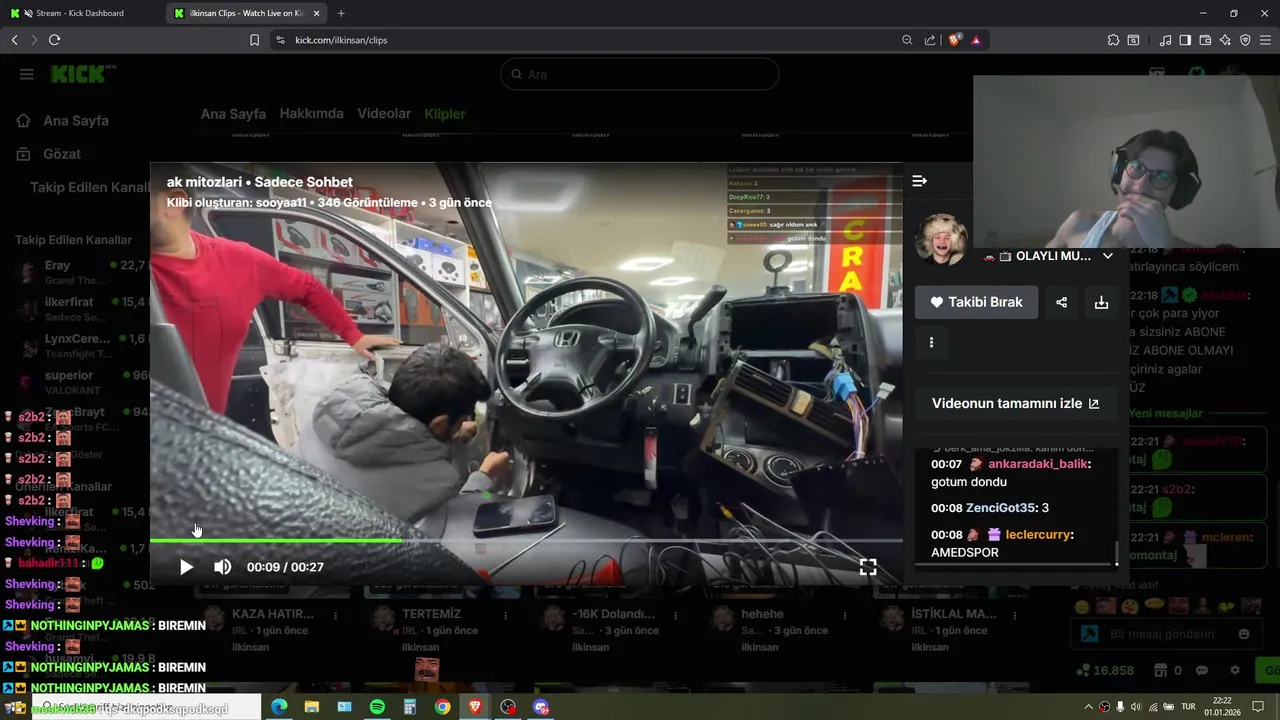Open Leo AI sparkle icon

(x=1225, y=40)
